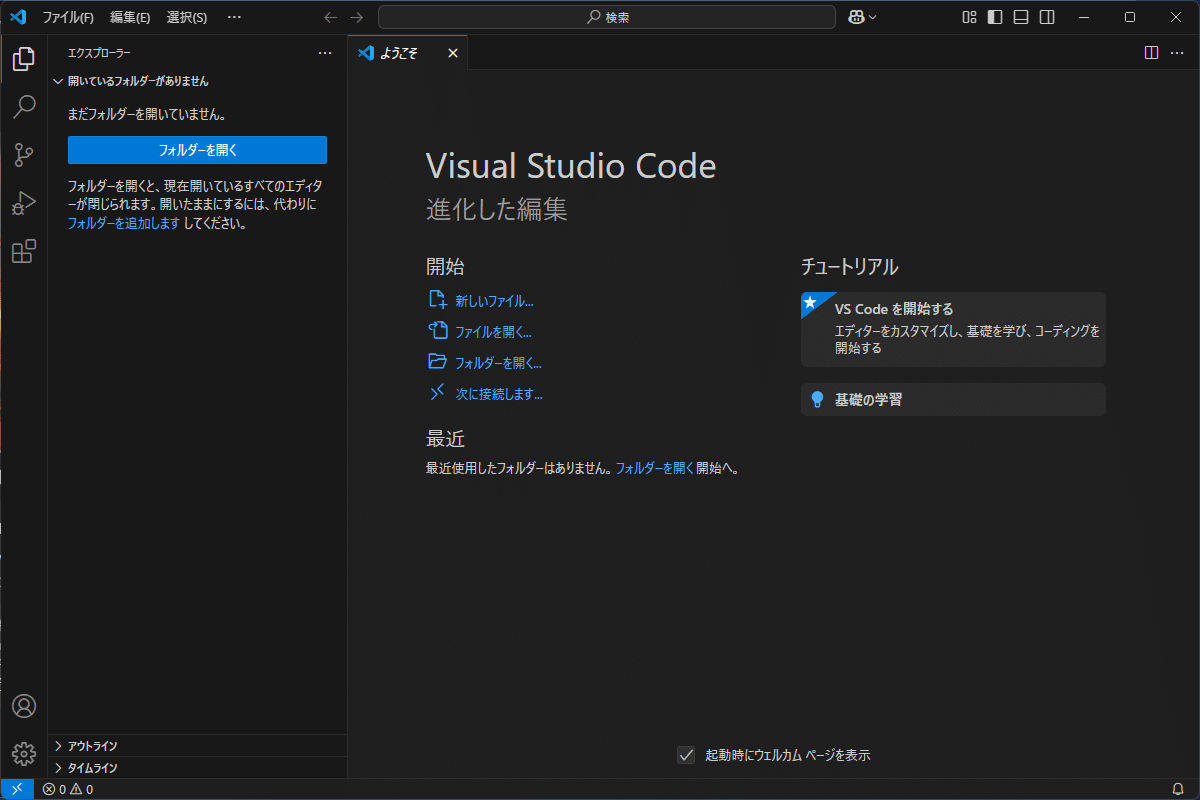Toggle 起動時にウェルカム ページを表示 checkbox
Image resolution: width=1200 pixels, height=800 pixels.
(686, 755)
